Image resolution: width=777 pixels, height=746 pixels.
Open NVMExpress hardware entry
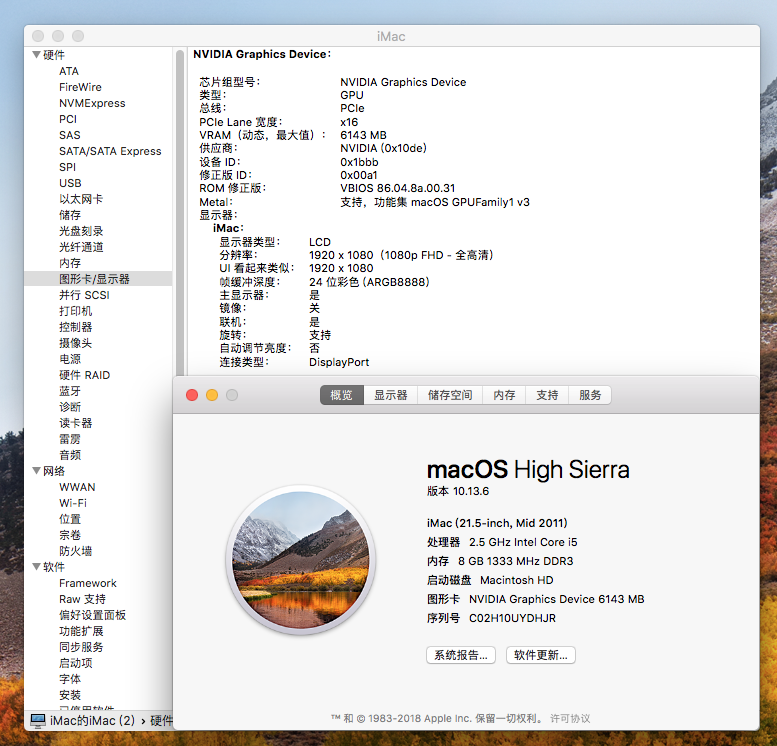(x=92, y=103)
